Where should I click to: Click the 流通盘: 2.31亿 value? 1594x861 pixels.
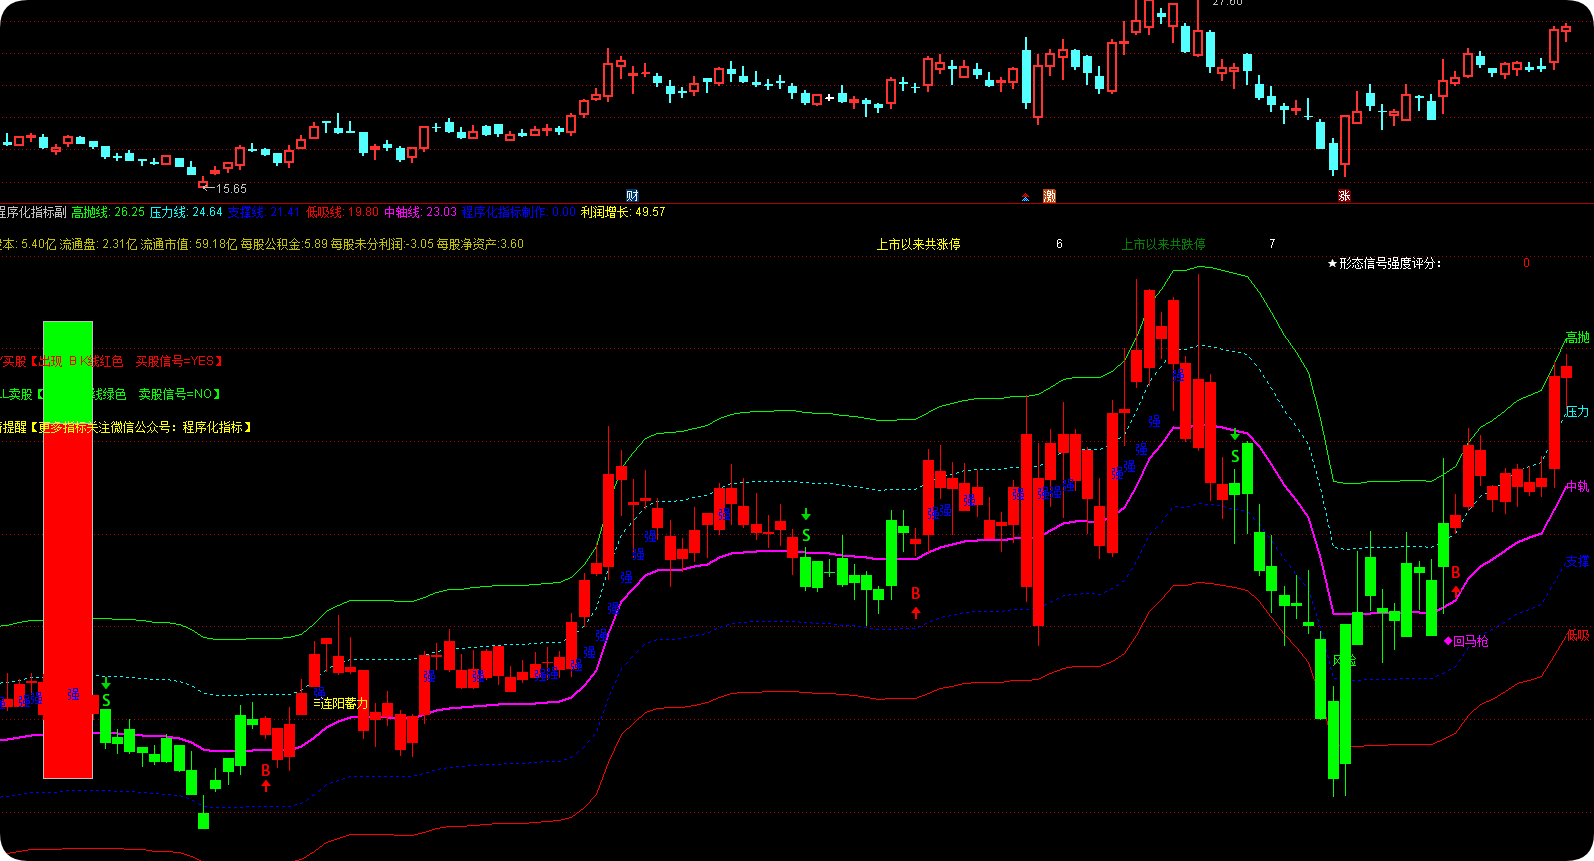(x=97, y=244)
